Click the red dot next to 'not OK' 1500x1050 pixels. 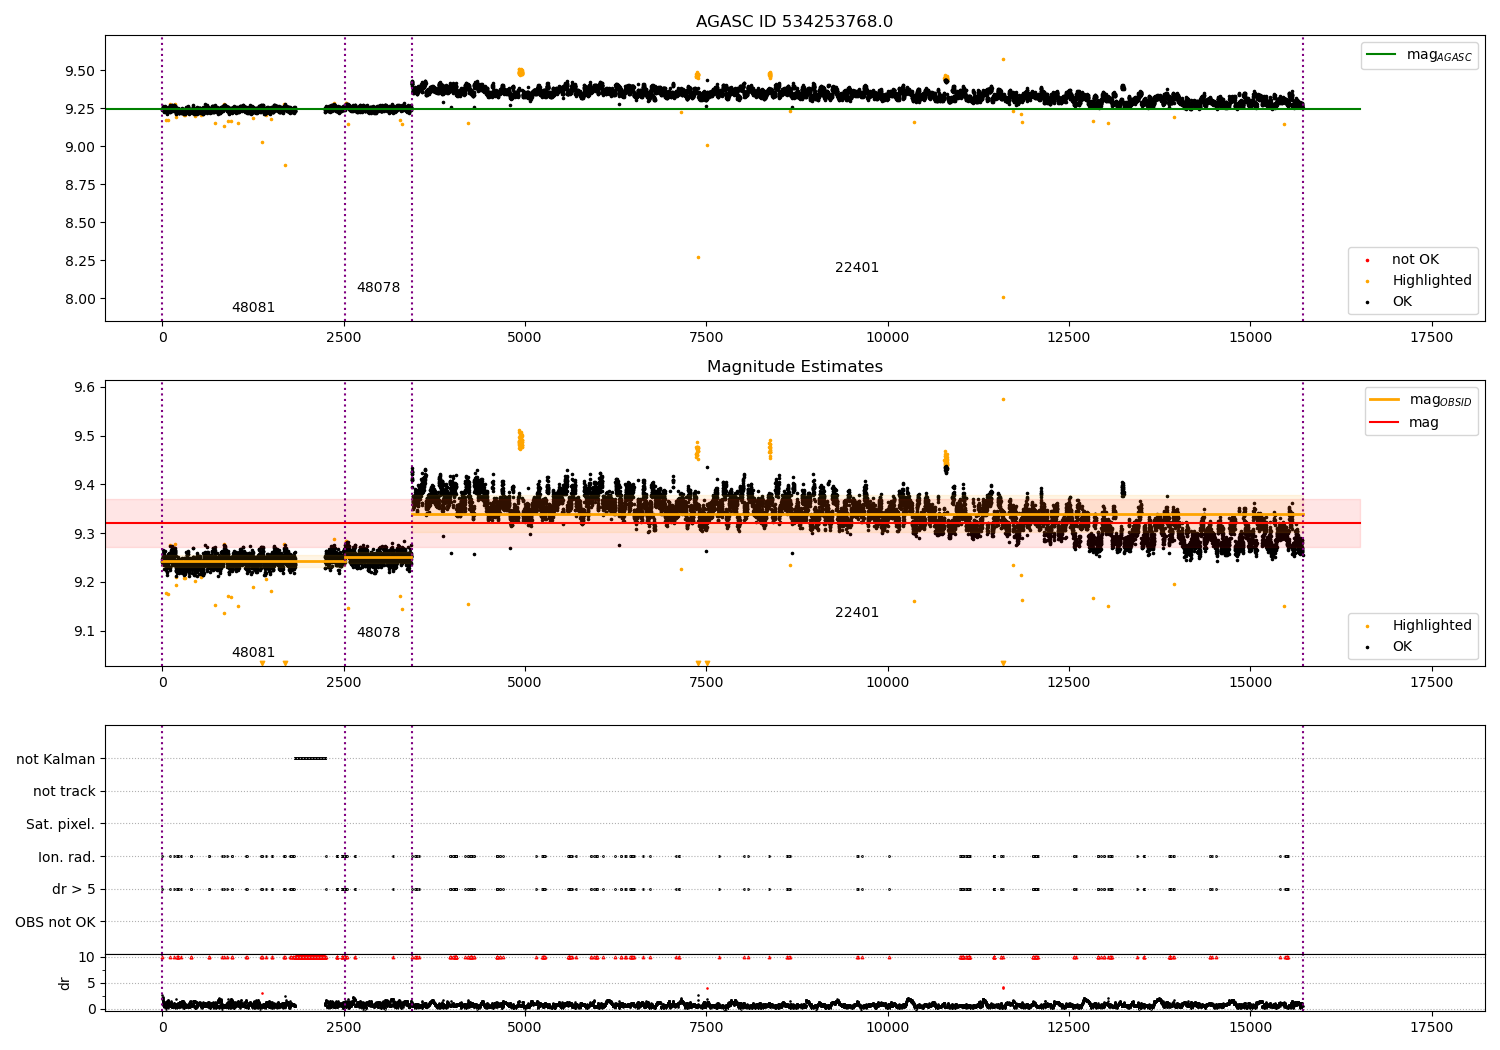pos(1368,261)
